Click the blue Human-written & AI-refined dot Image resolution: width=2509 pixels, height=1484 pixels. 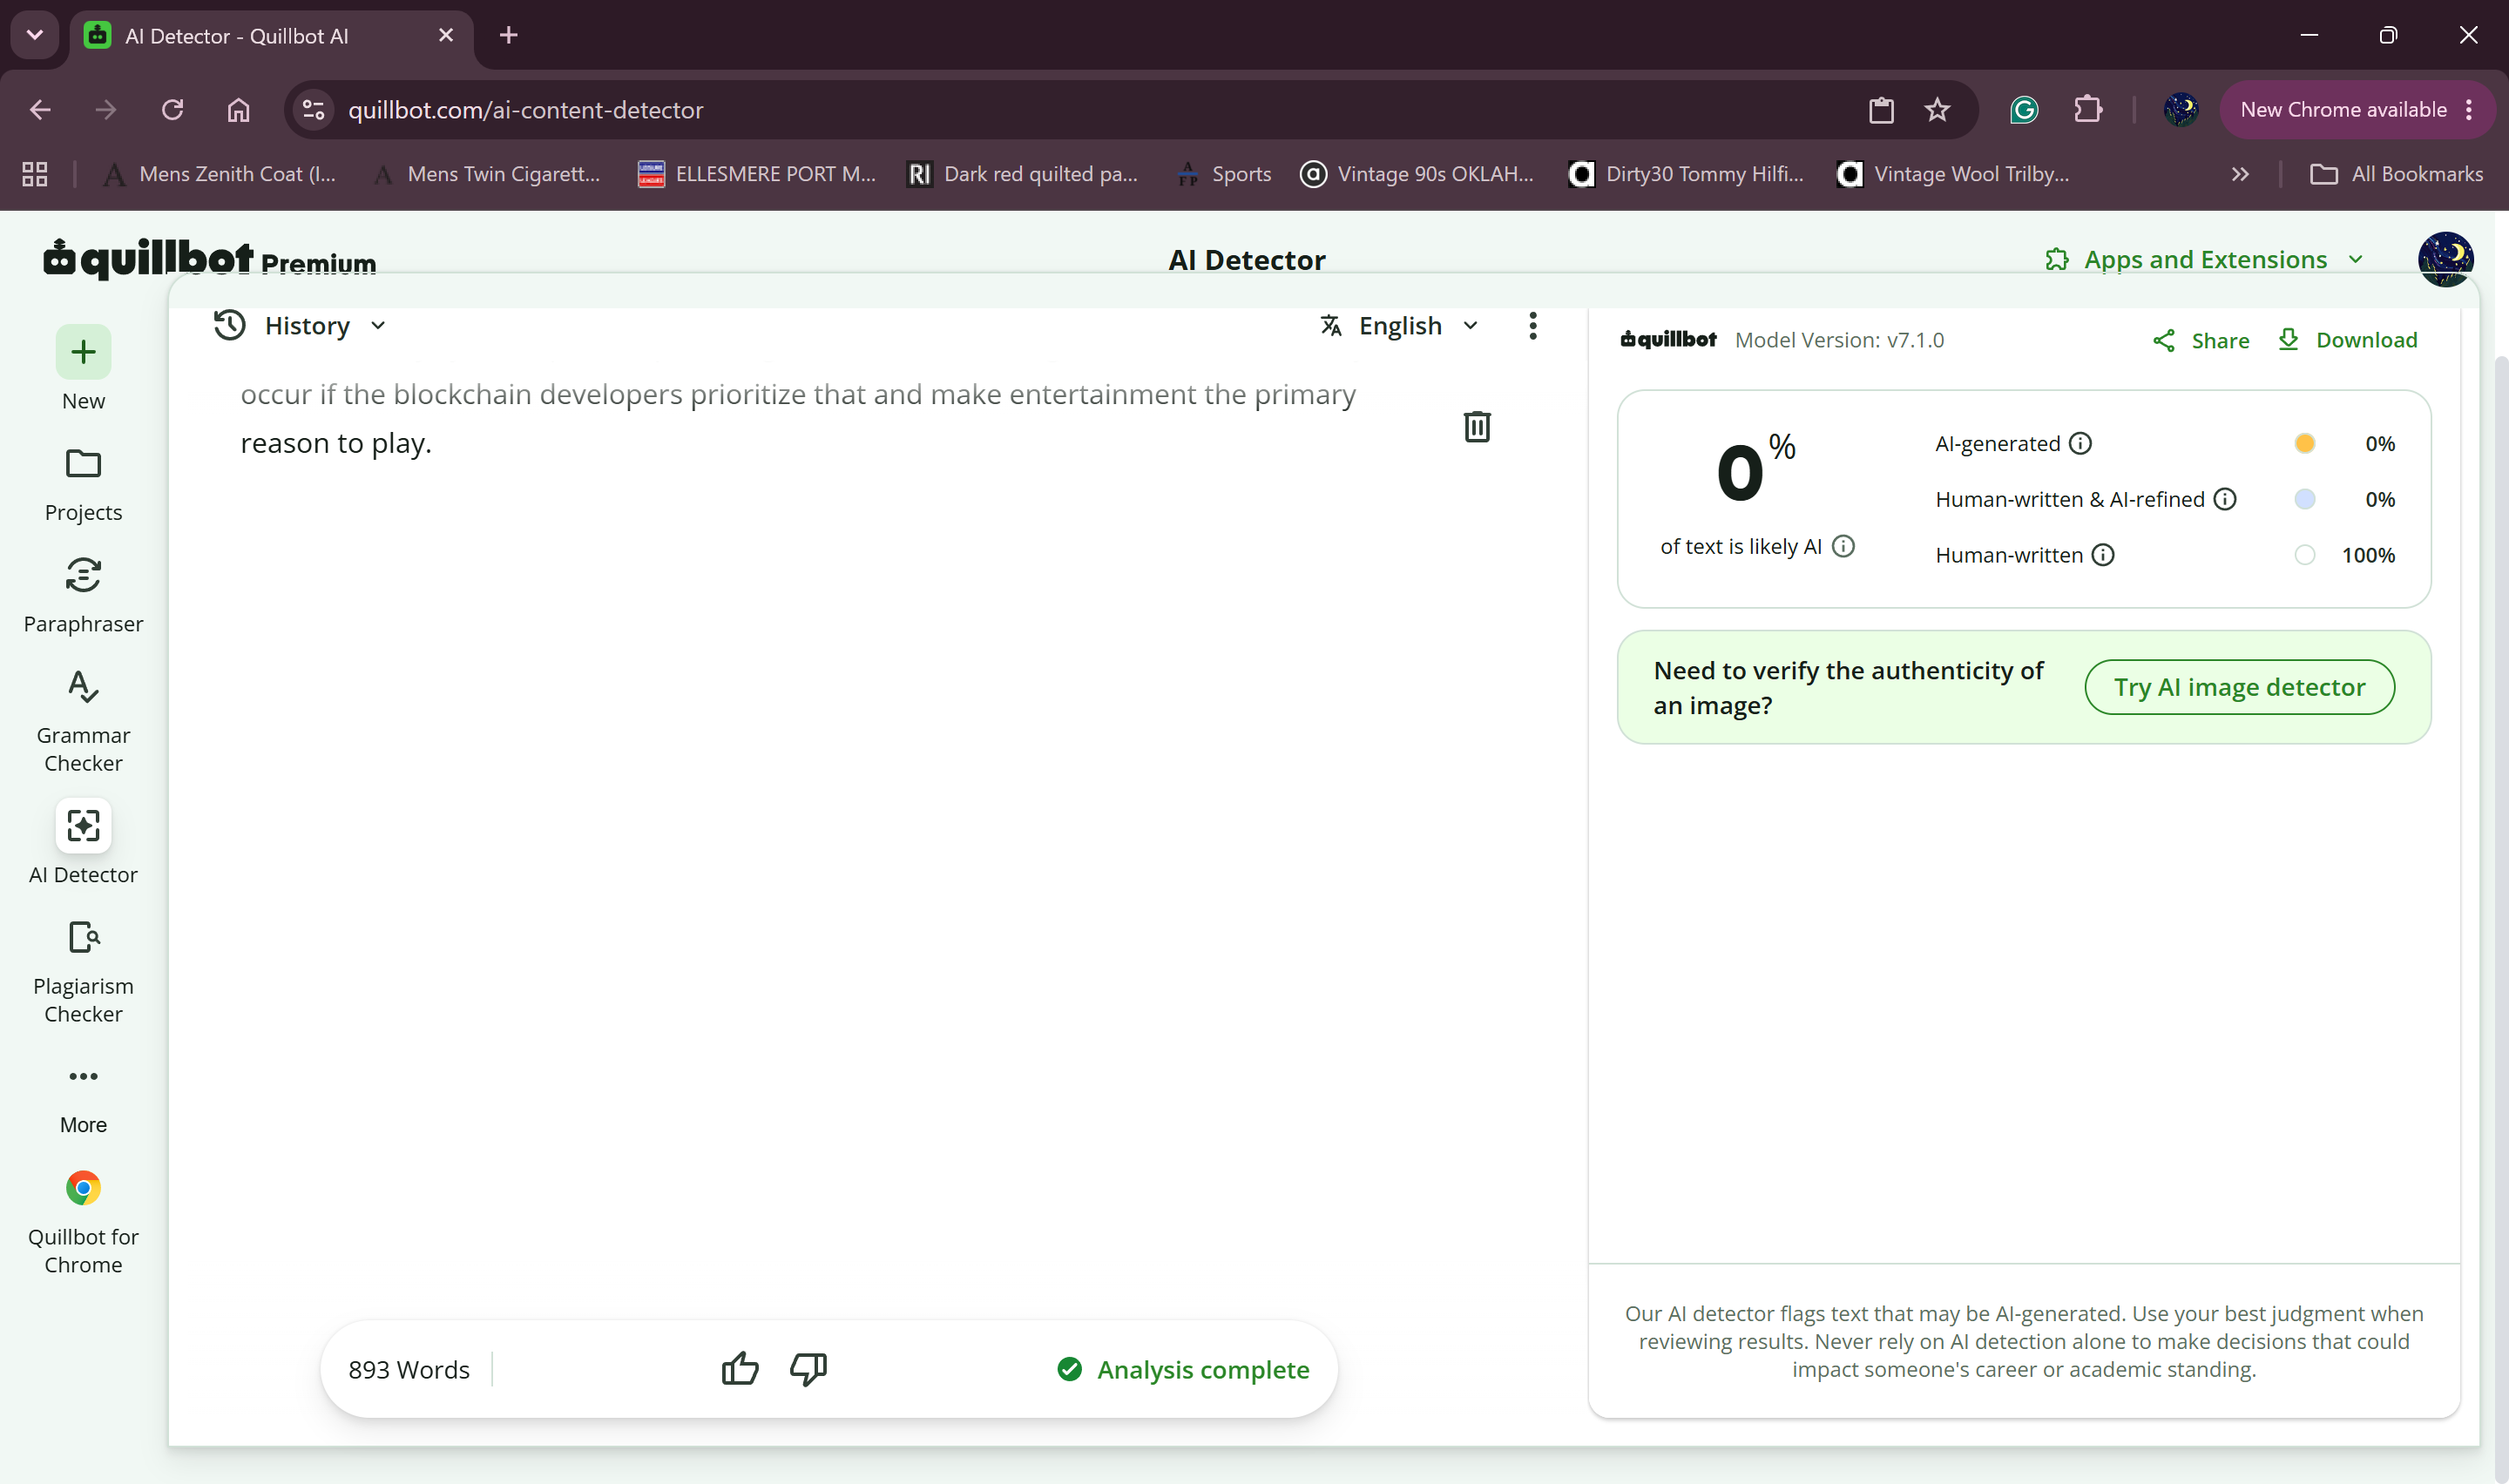click(2304, 499)
